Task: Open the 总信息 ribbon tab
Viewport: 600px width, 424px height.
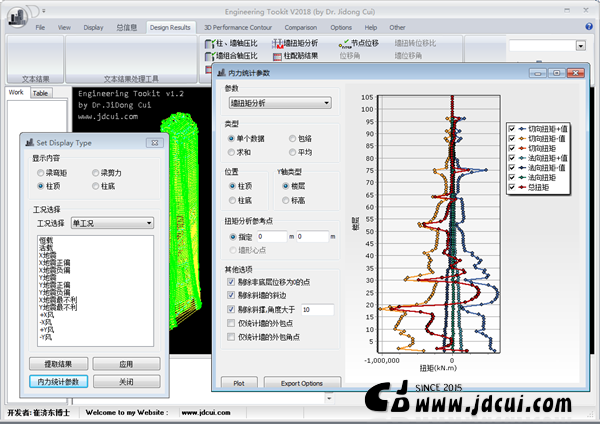Action: coord(127,28)
